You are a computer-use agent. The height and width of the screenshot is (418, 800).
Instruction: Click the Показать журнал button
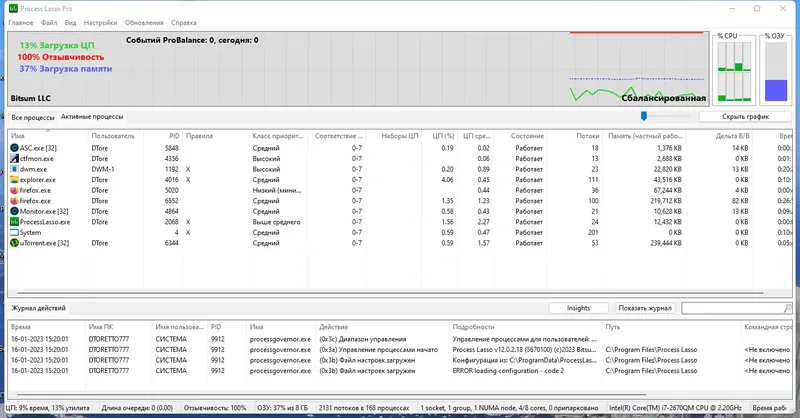pos(646,308)
